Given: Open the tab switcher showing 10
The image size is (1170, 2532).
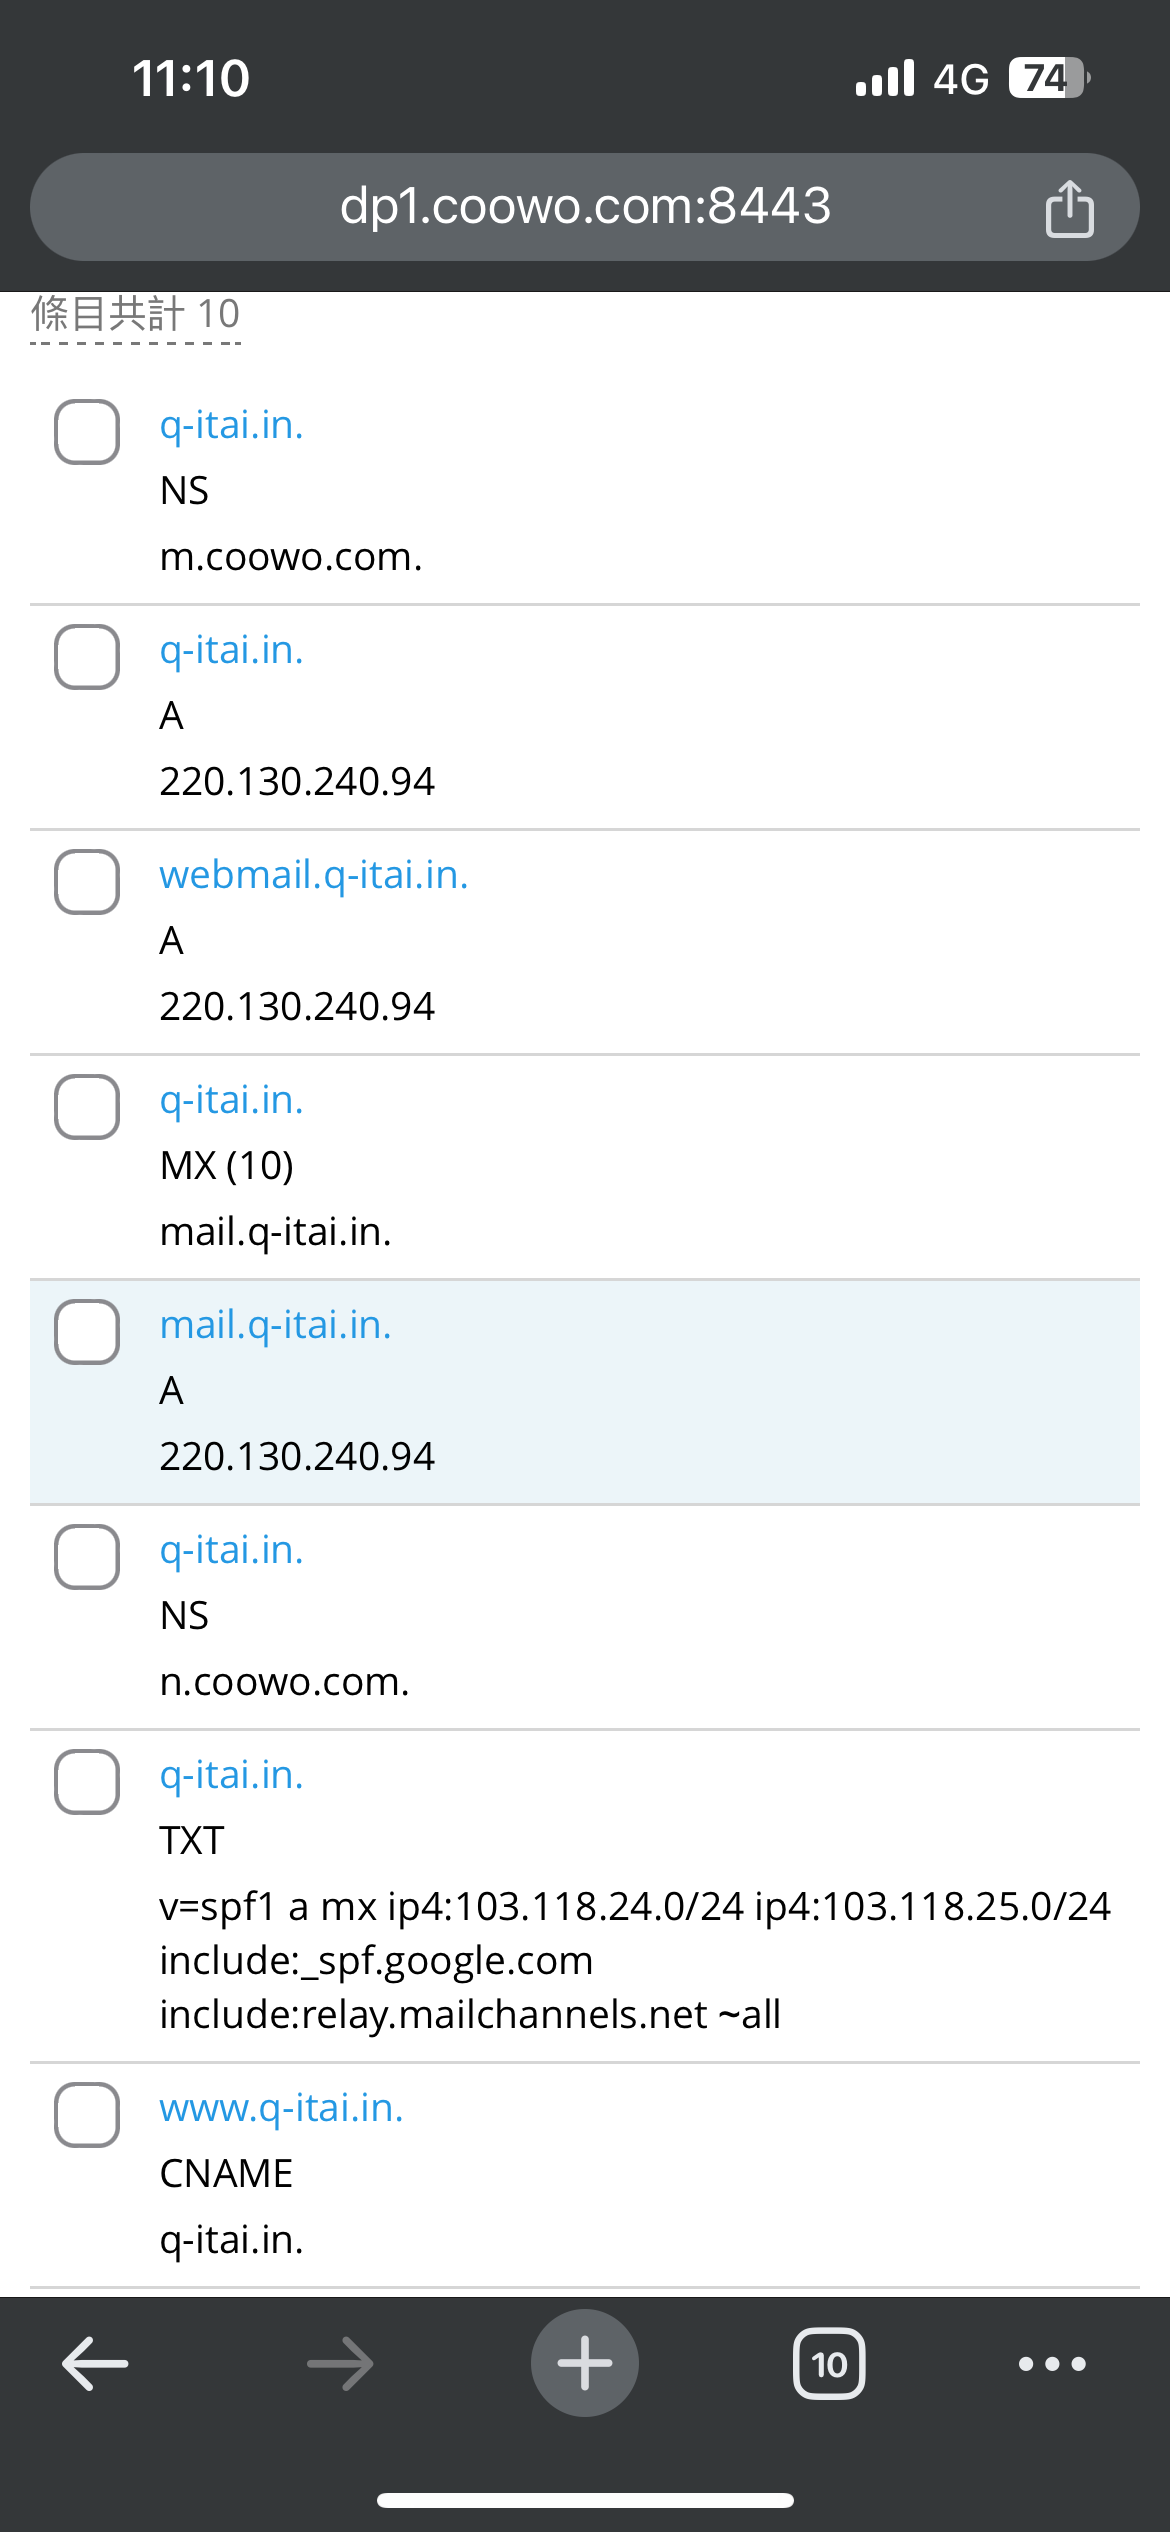Looking at the screenshot, I should (x=829, y=2364).
